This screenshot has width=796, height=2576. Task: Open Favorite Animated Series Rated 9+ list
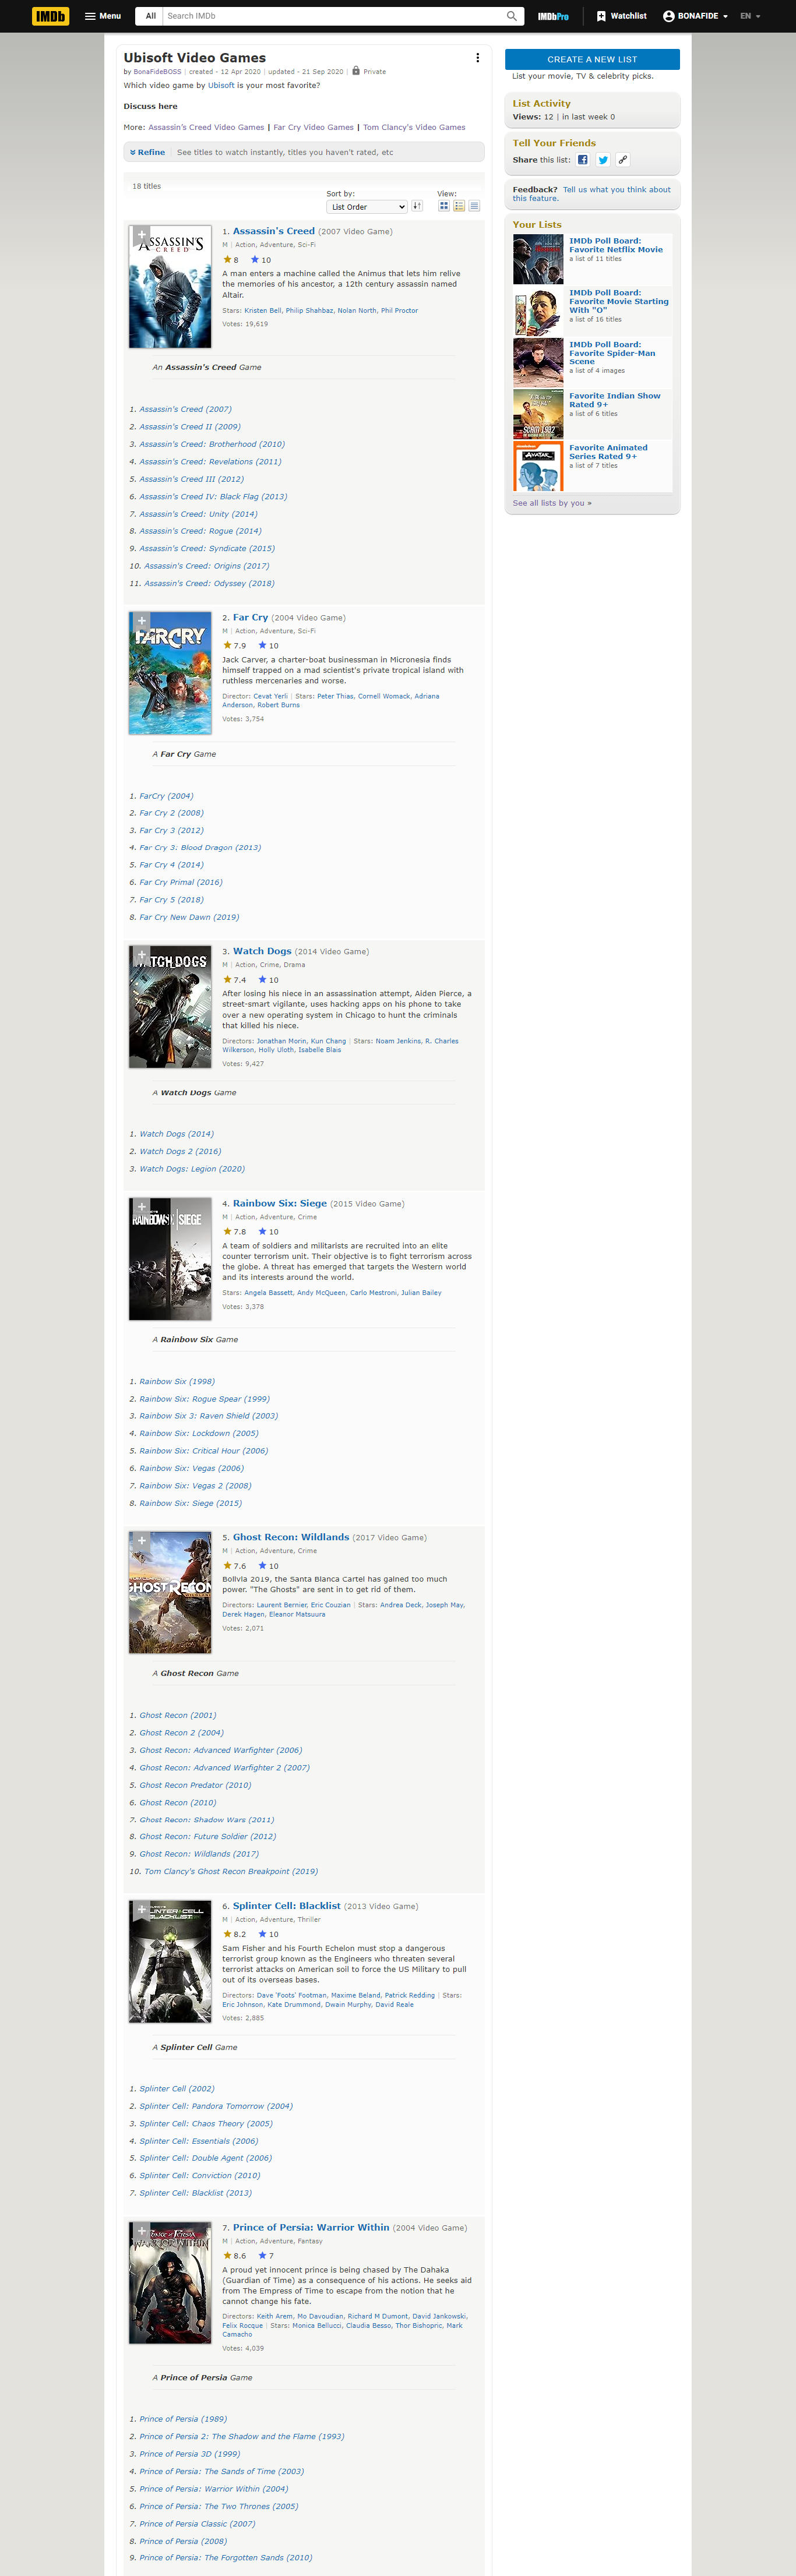coord(608,452)
